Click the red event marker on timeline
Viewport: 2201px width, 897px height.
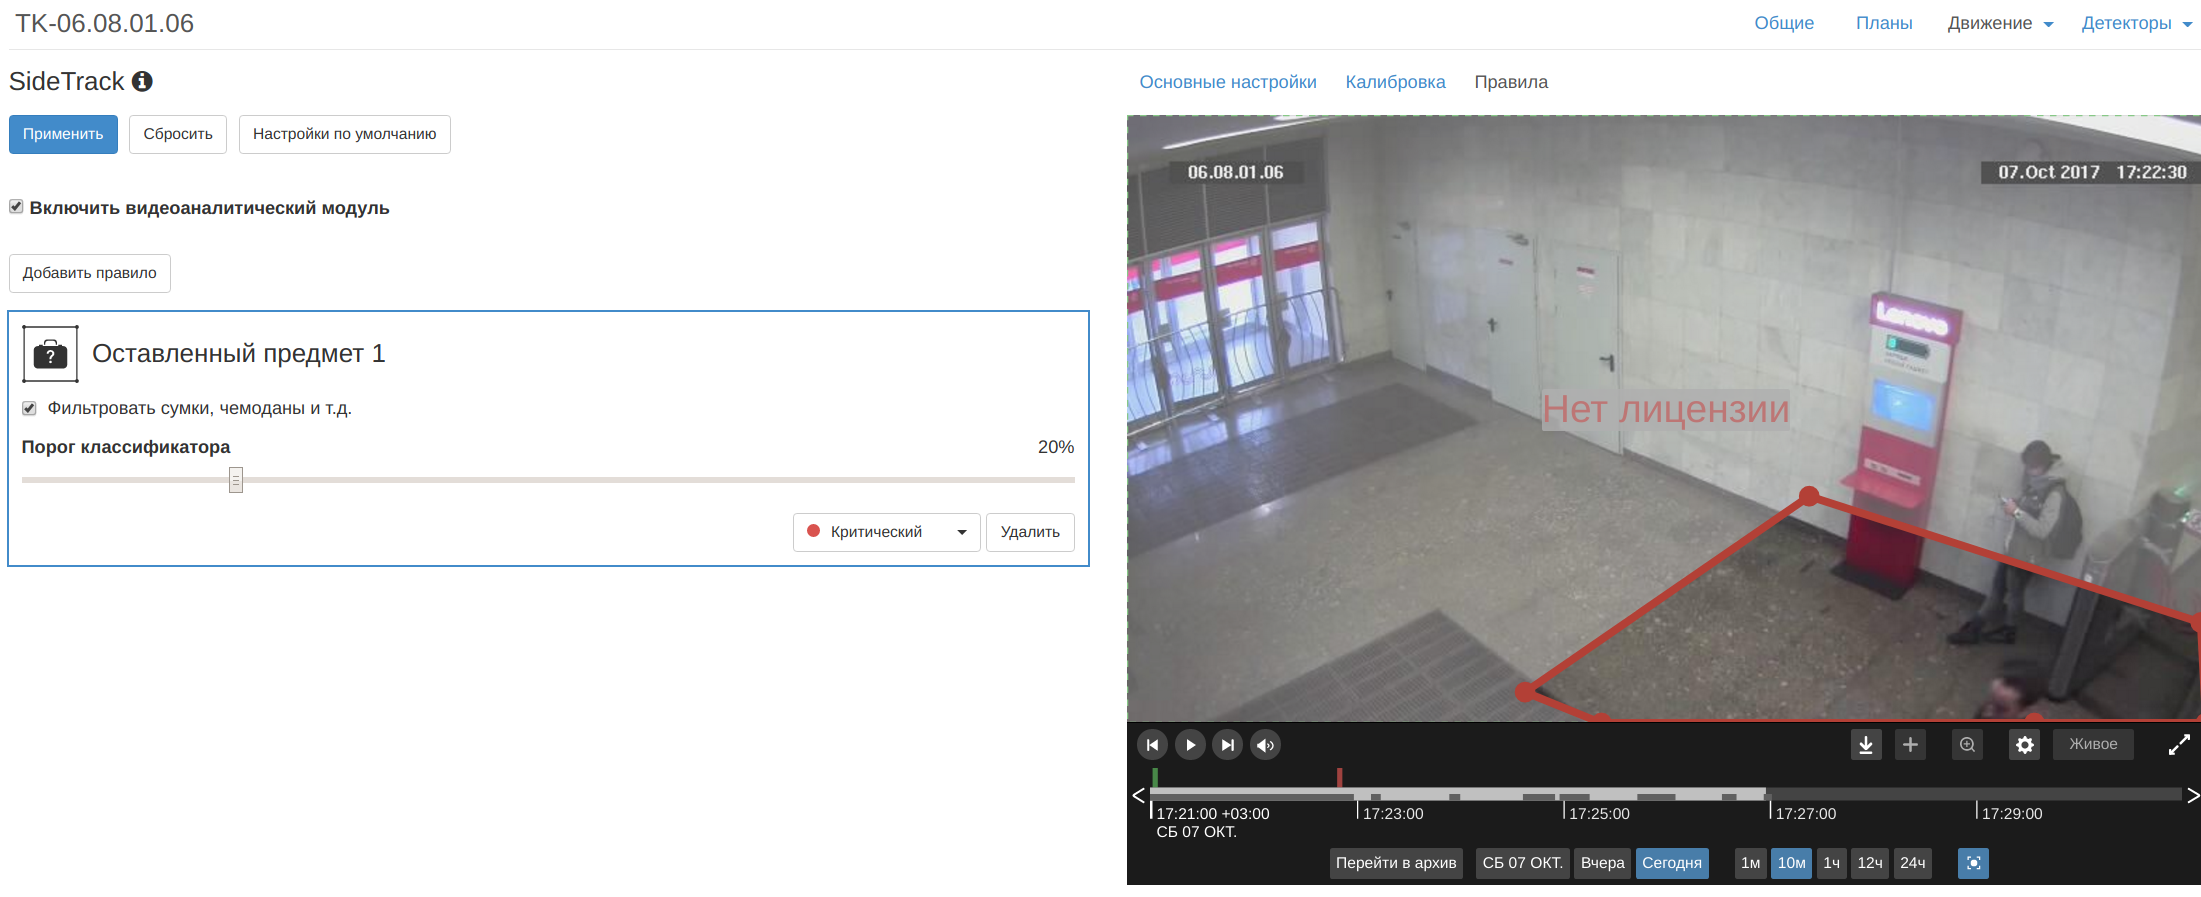(x=1339, y=777)
